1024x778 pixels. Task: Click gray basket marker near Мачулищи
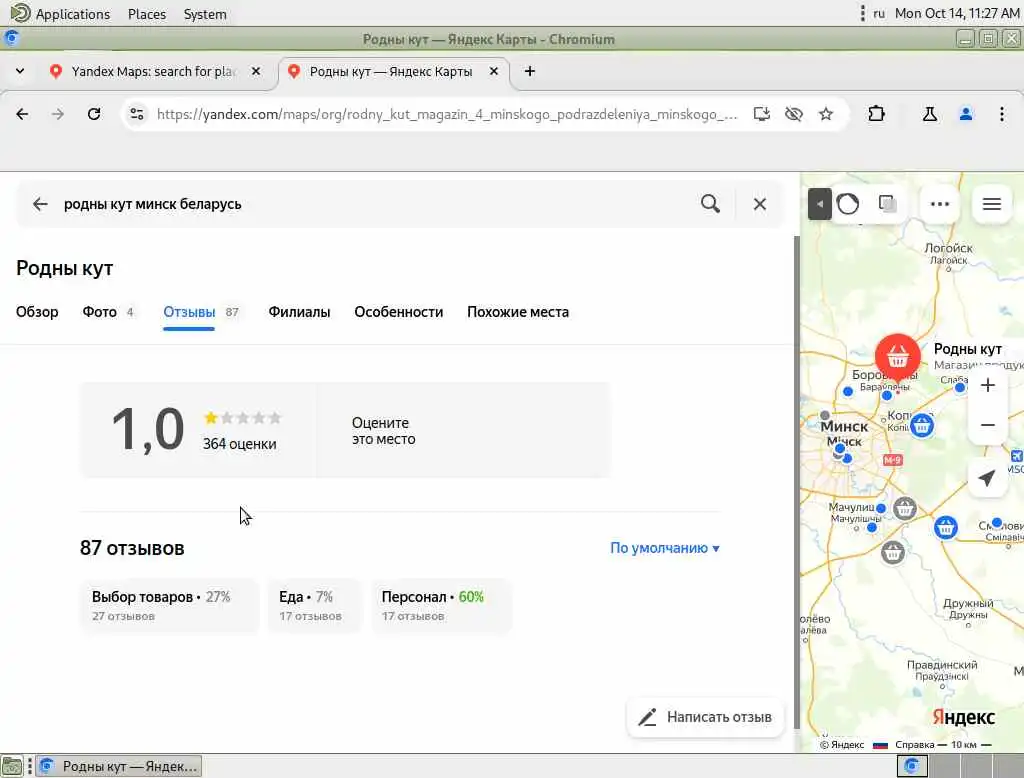[904, 508]
